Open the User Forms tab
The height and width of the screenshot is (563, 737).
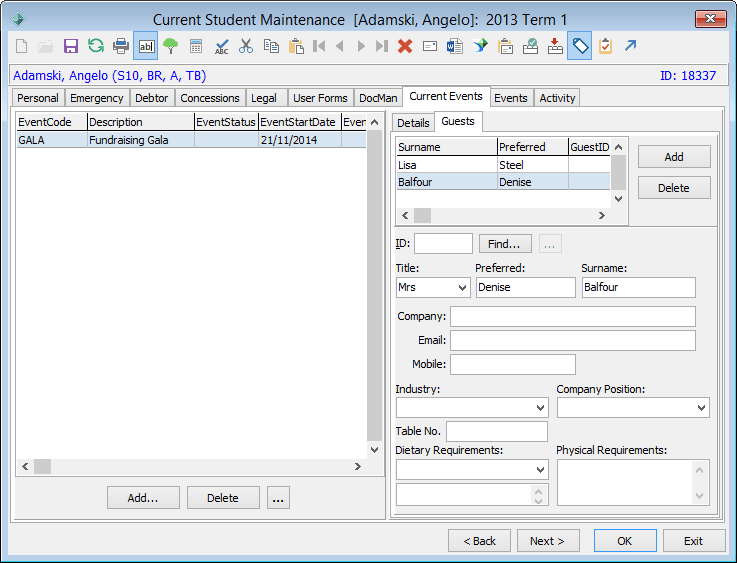tap(320, 98)
